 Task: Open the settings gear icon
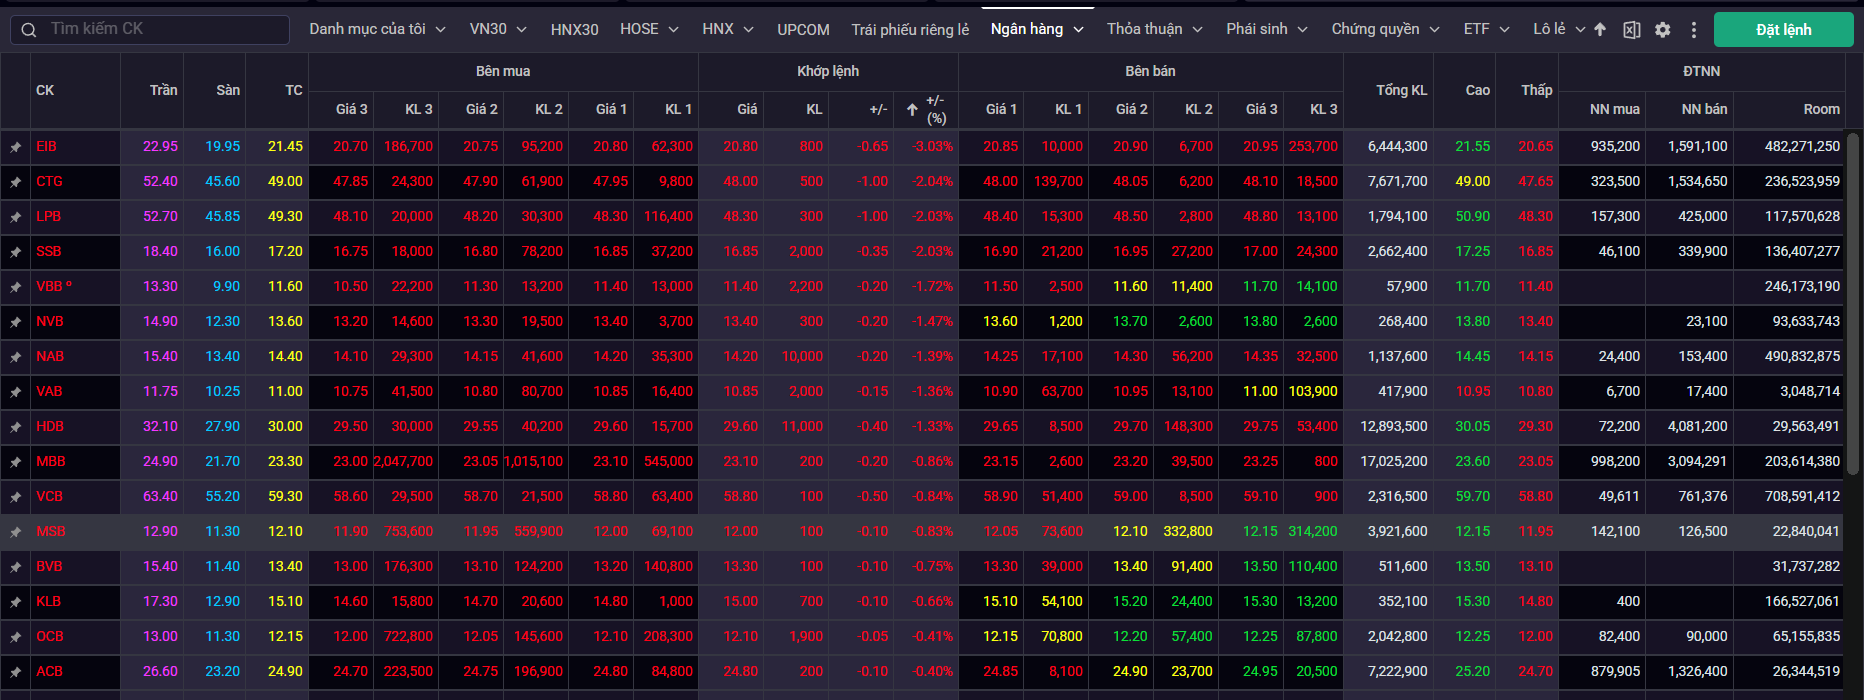(1662, 30)
